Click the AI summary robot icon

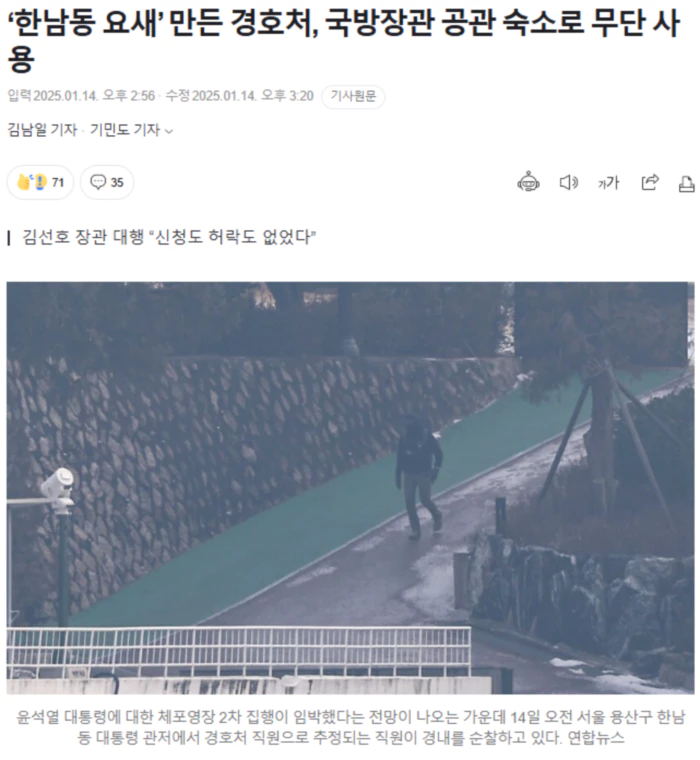coord(528,182)
